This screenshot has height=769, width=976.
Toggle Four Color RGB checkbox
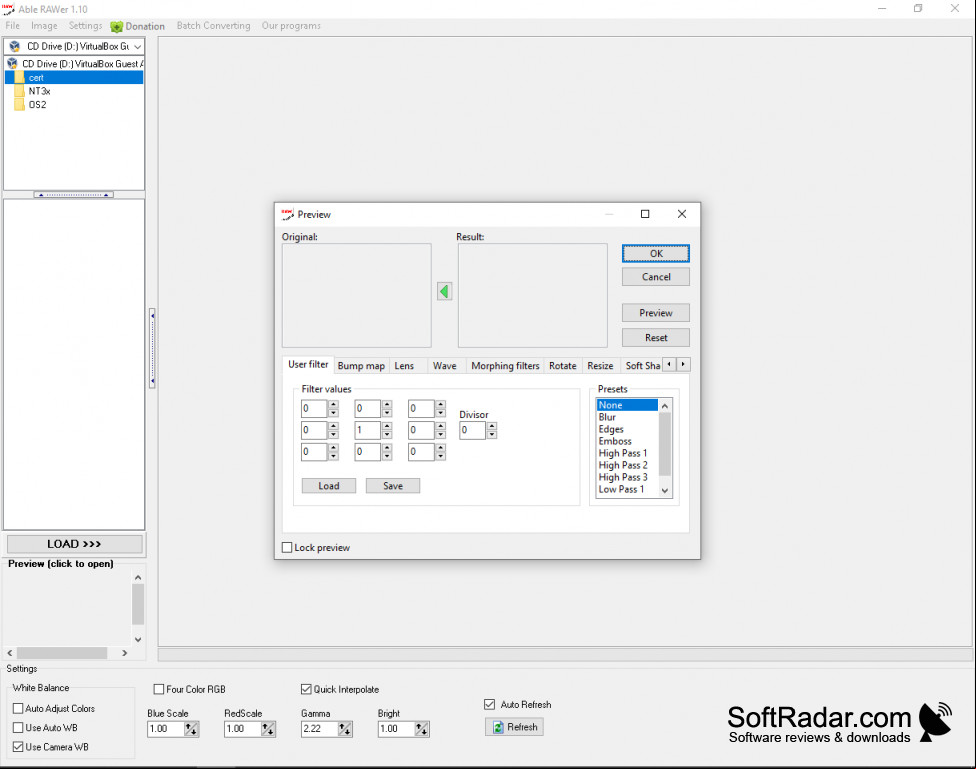(x=159, y=689)
